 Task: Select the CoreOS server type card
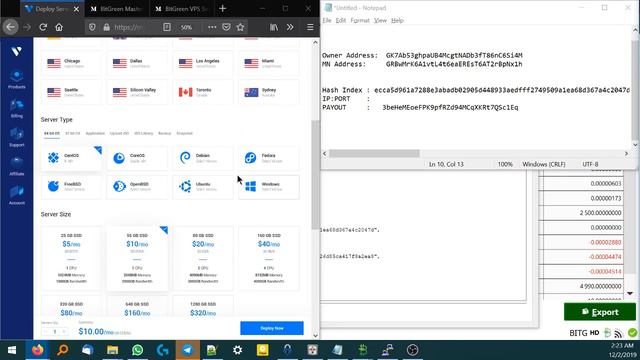[x=137, y=158]
